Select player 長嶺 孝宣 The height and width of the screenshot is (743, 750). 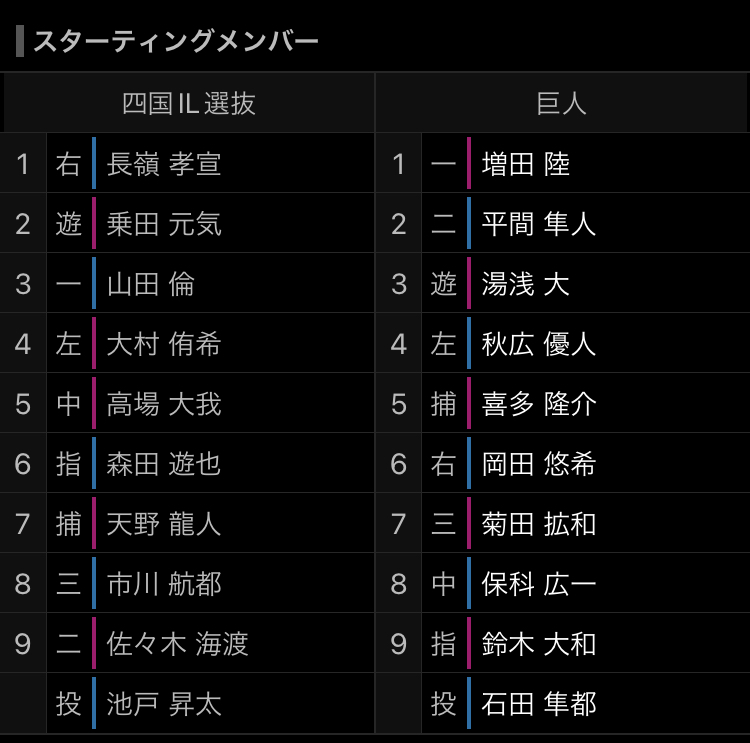pos(164,164)
